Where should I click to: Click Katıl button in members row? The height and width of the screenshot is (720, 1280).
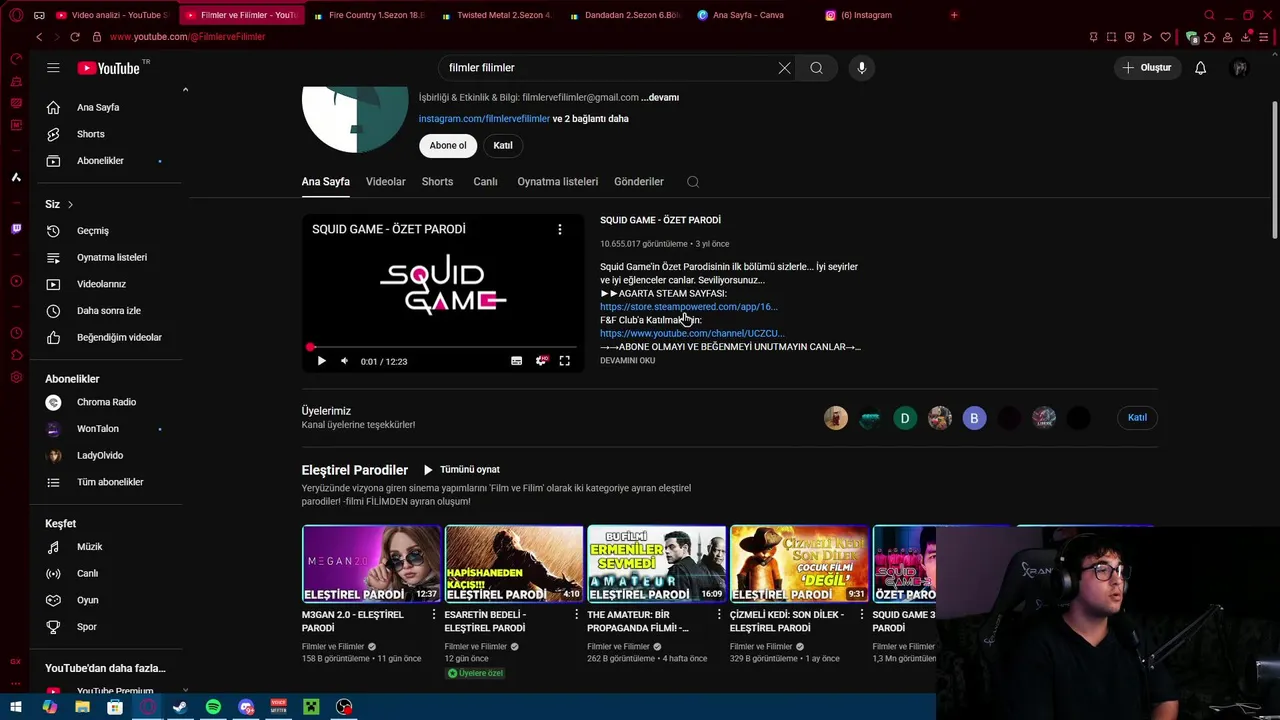click(x=1137, y=418)
